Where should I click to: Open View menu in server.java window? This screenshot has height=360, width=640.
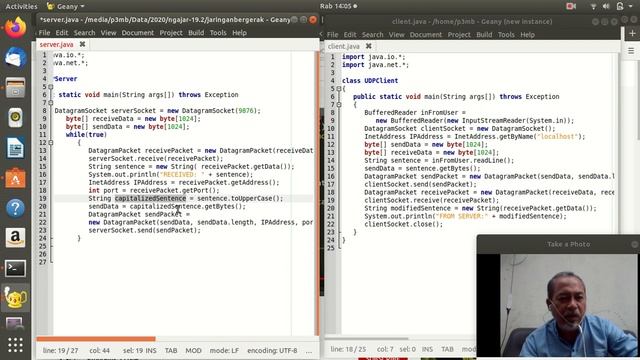pos(109,33)
